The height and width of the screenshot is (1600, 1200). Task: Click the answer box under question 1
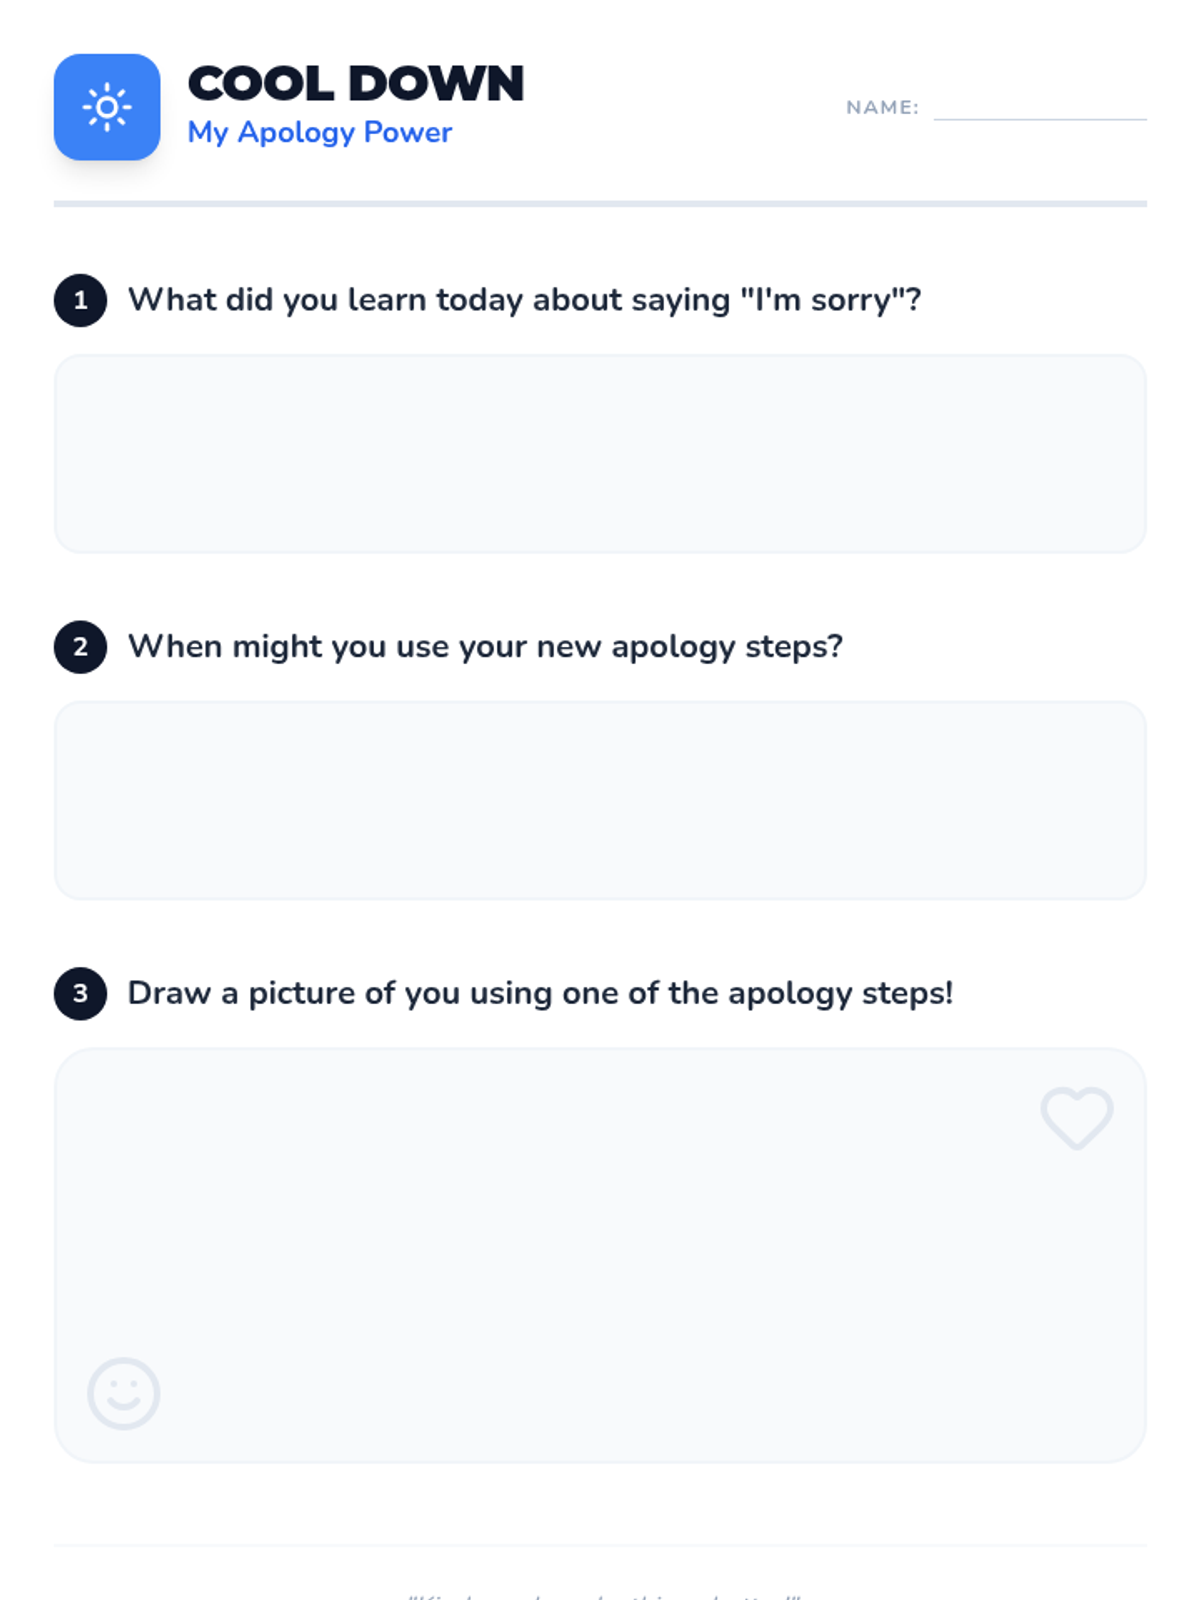coord(600,454)
